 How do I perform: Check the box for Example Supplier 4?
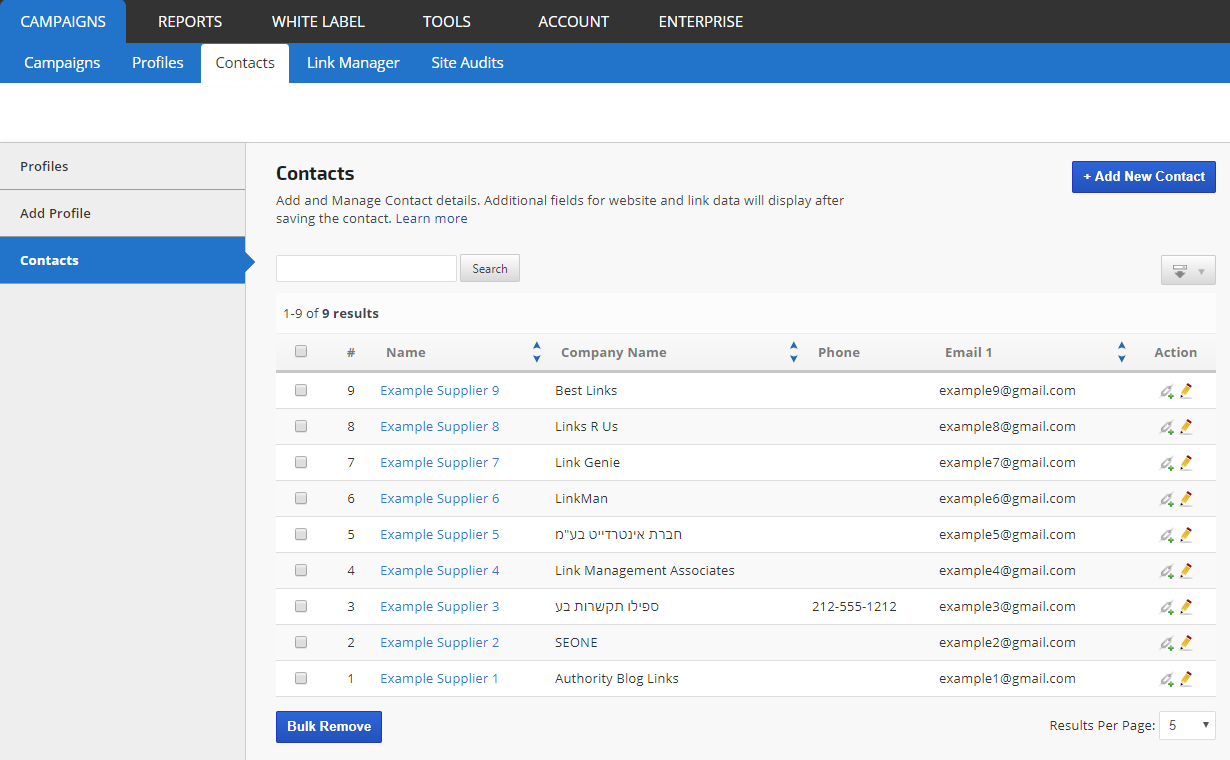301,571
